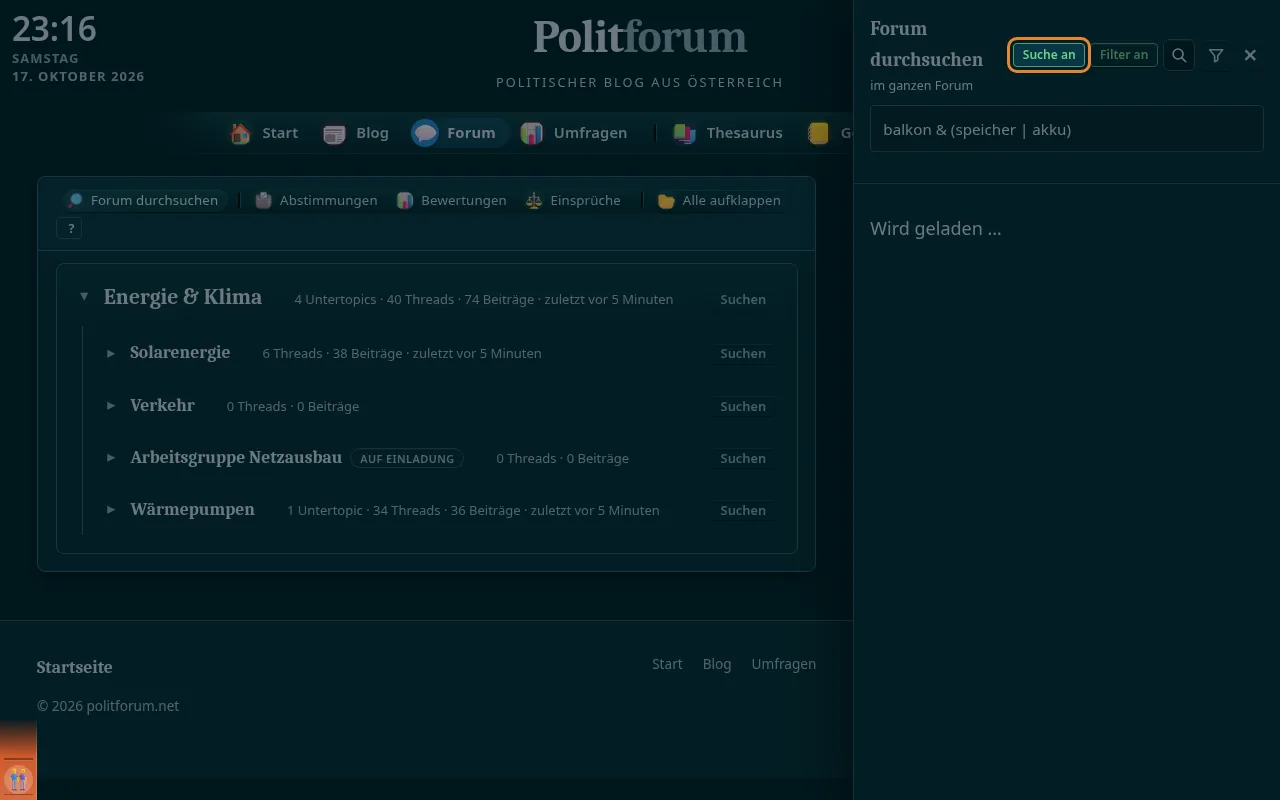This screenshot has height=800, width=1280.
Task: Click 'Forum durchsuchen' toolbar button
Action: point(143,200)
